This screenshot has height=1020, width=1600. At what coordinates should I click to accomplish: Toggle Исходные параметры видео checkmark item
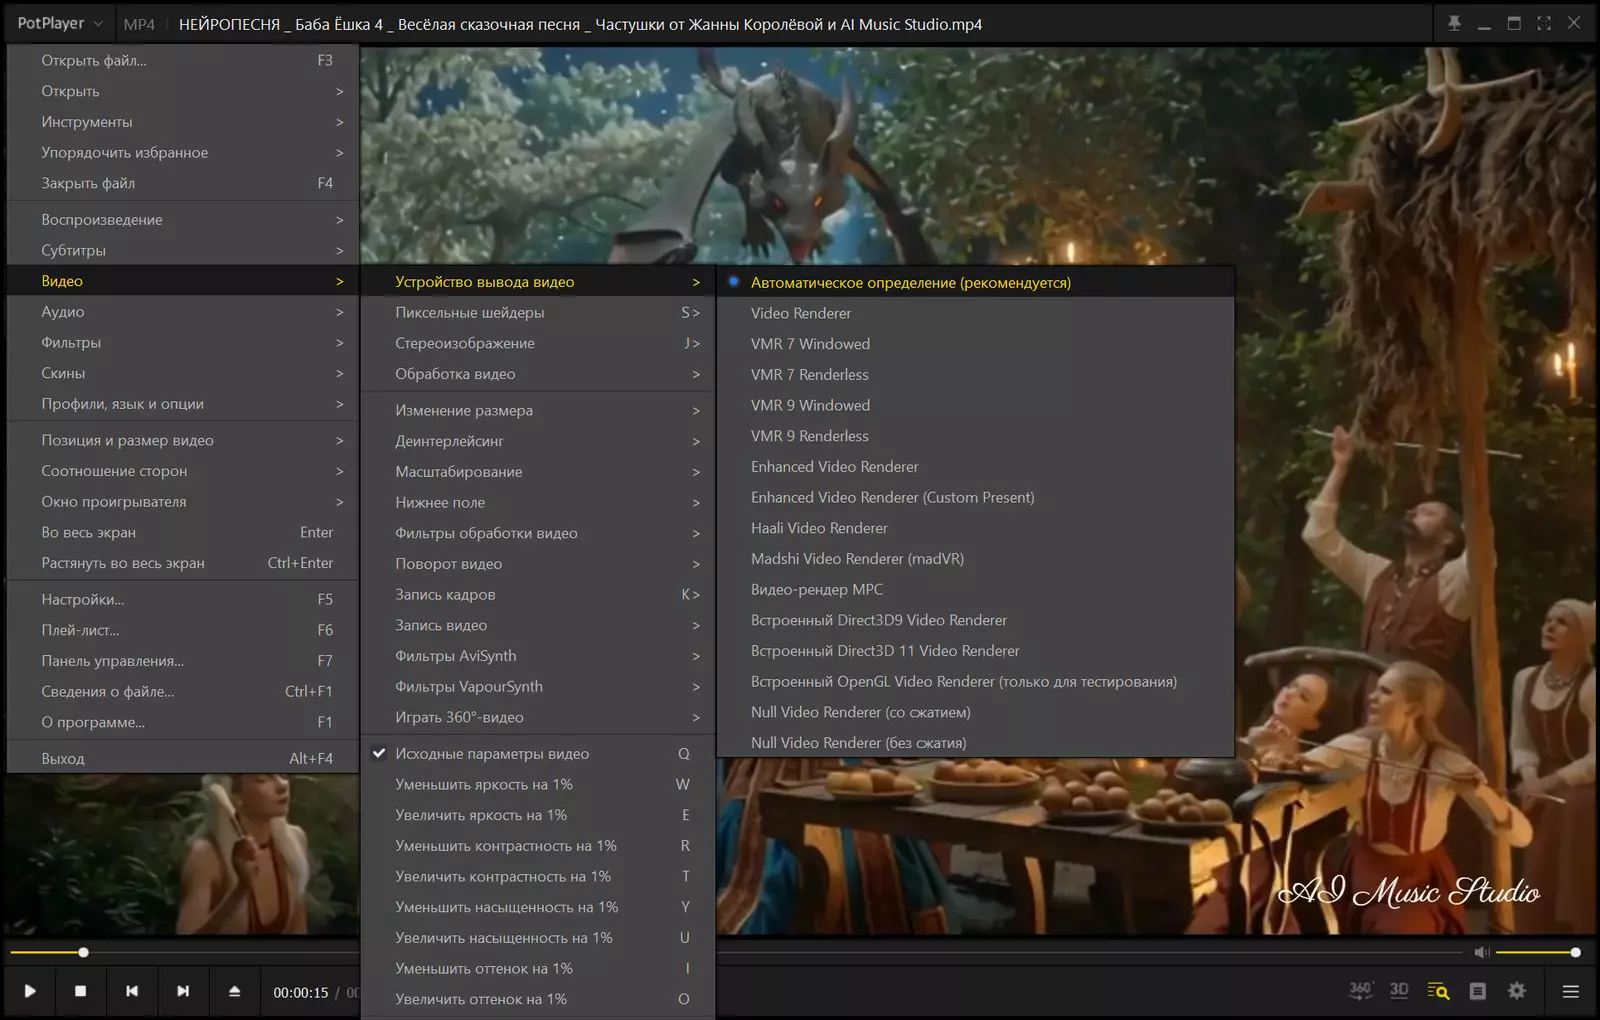(x=538, y=753)
